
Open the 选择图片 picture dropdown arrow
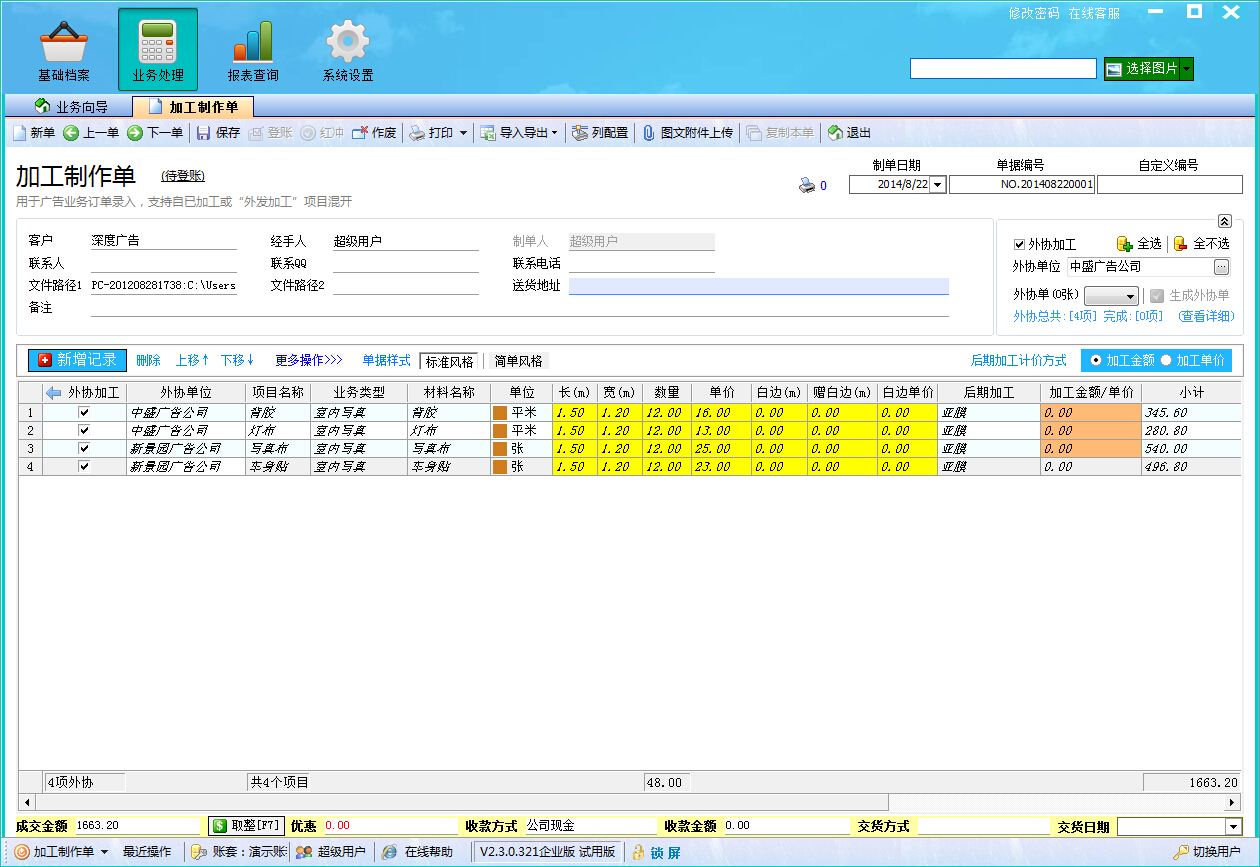point(1186,69)
